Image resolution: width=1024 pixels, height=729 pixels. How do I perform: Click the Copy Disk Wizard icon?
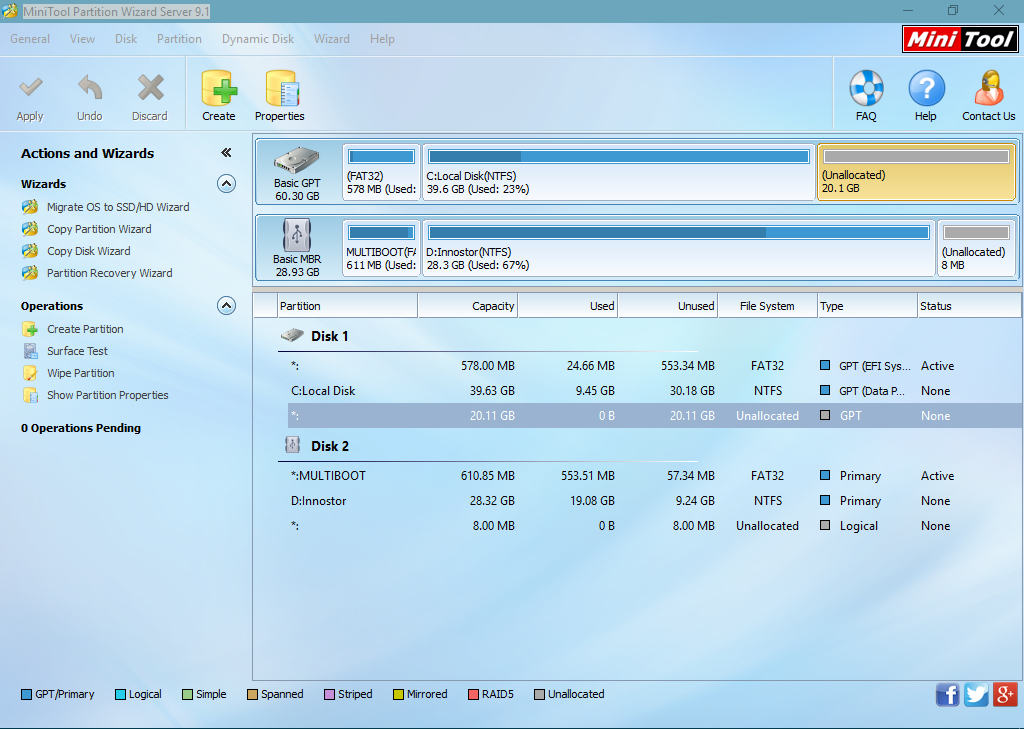30,251
